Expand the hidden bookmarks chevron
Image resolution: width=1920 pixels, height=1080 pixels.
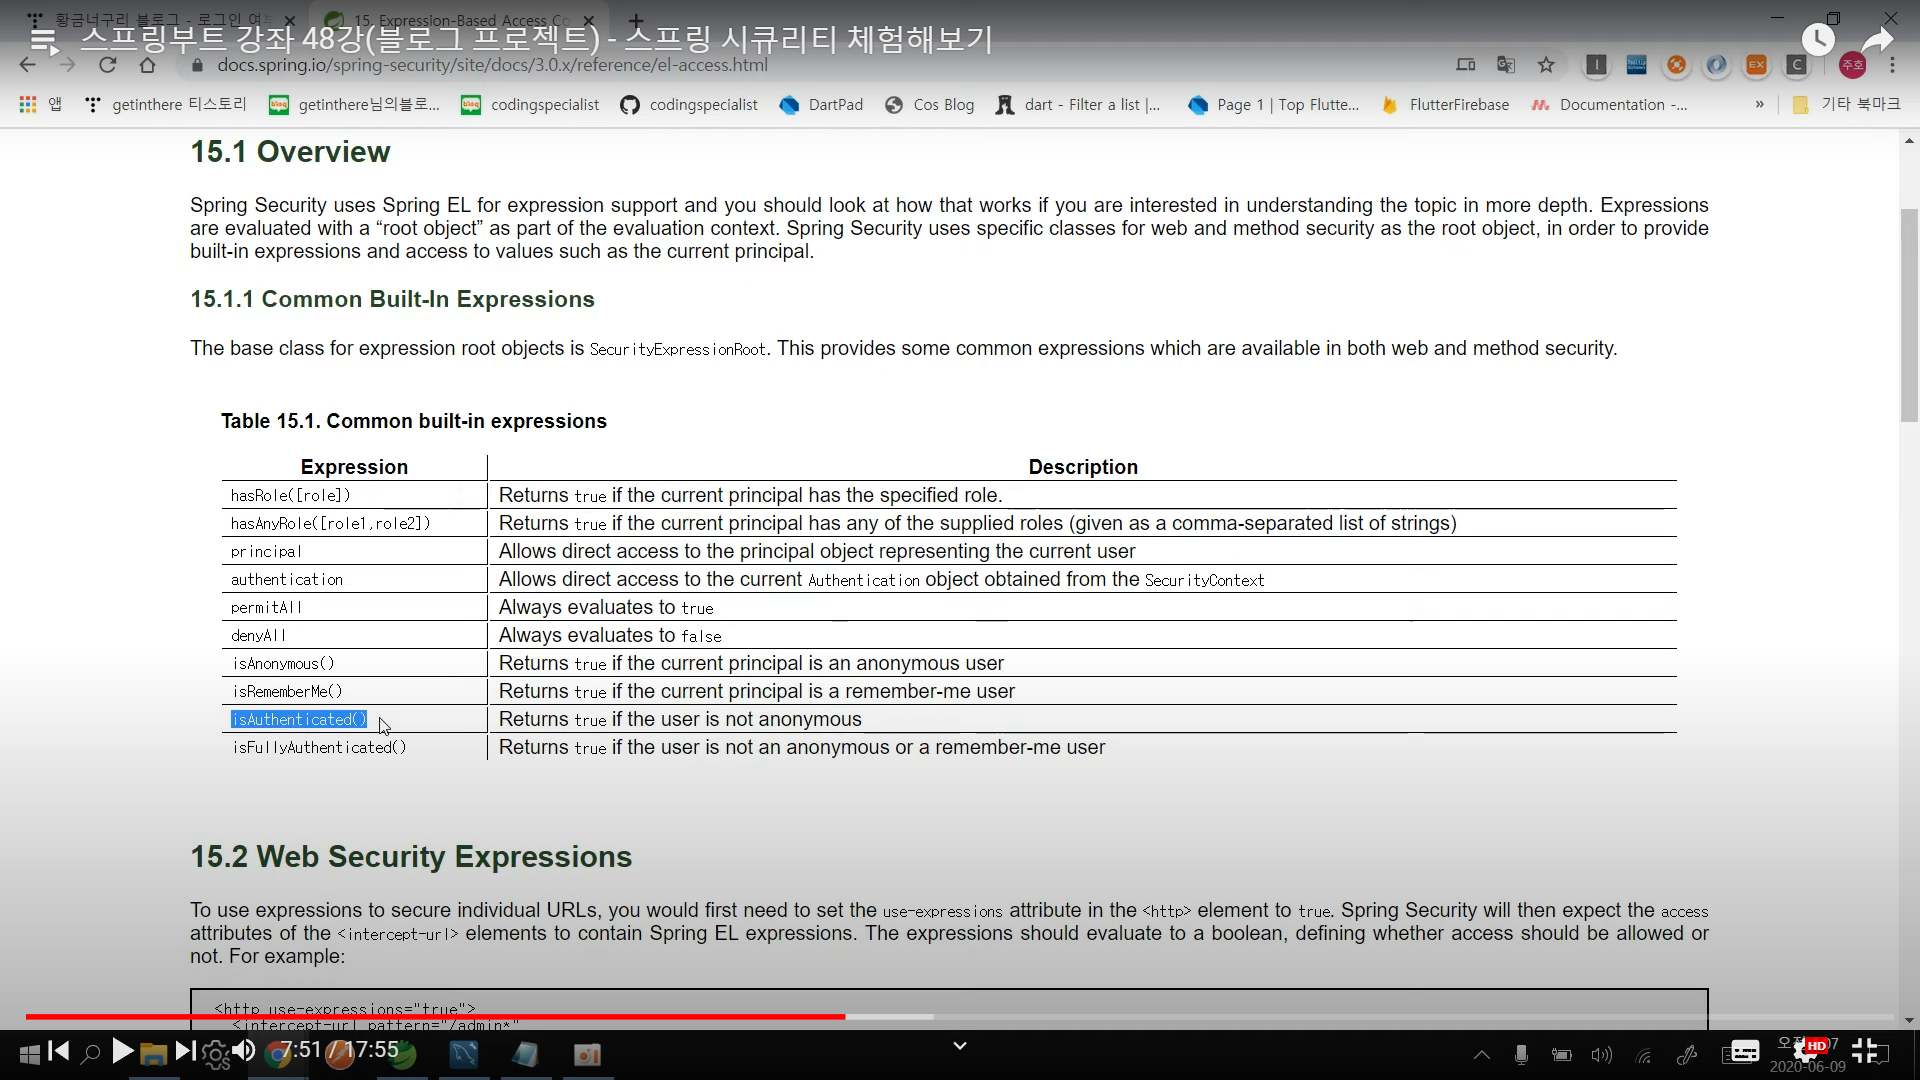tap(1759, 104)
